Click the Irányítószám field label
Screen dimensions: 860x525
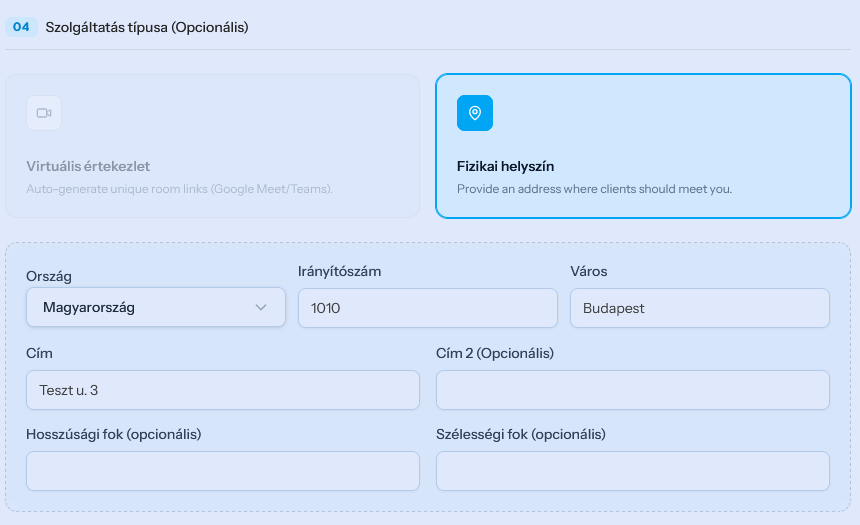pyautogui.click(x=340, y=272)
